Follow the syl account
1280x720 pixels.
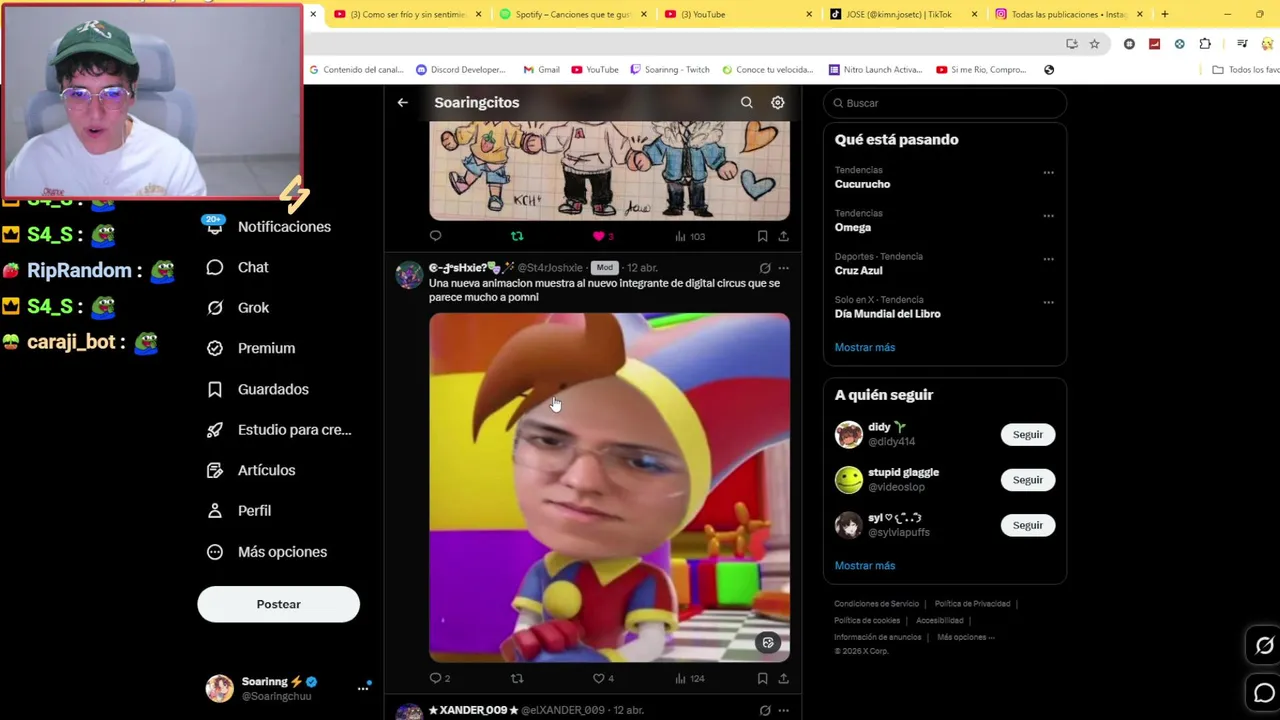pos(1027,525)
